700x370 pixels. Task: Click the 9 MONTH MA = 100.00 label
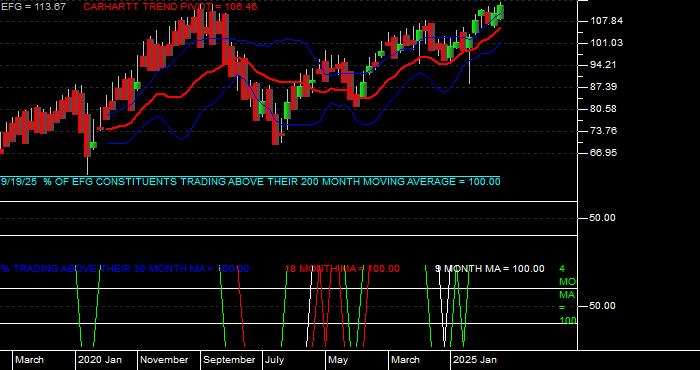[490, 269]
